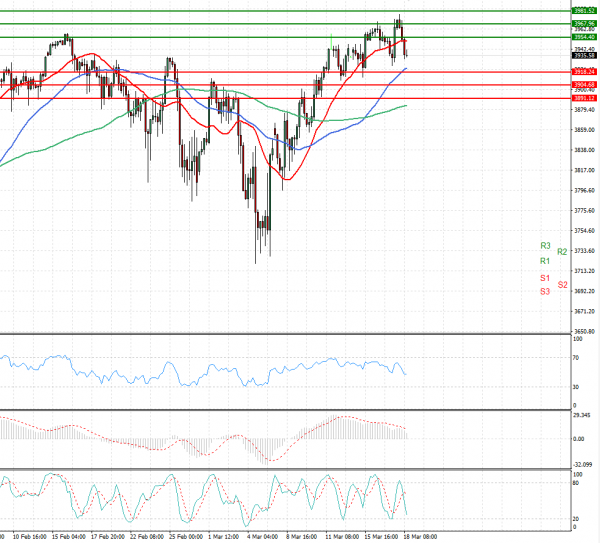Click the 18 Mar 08:00 time label
Screen dimensions: 600x543
click(421, 537)
